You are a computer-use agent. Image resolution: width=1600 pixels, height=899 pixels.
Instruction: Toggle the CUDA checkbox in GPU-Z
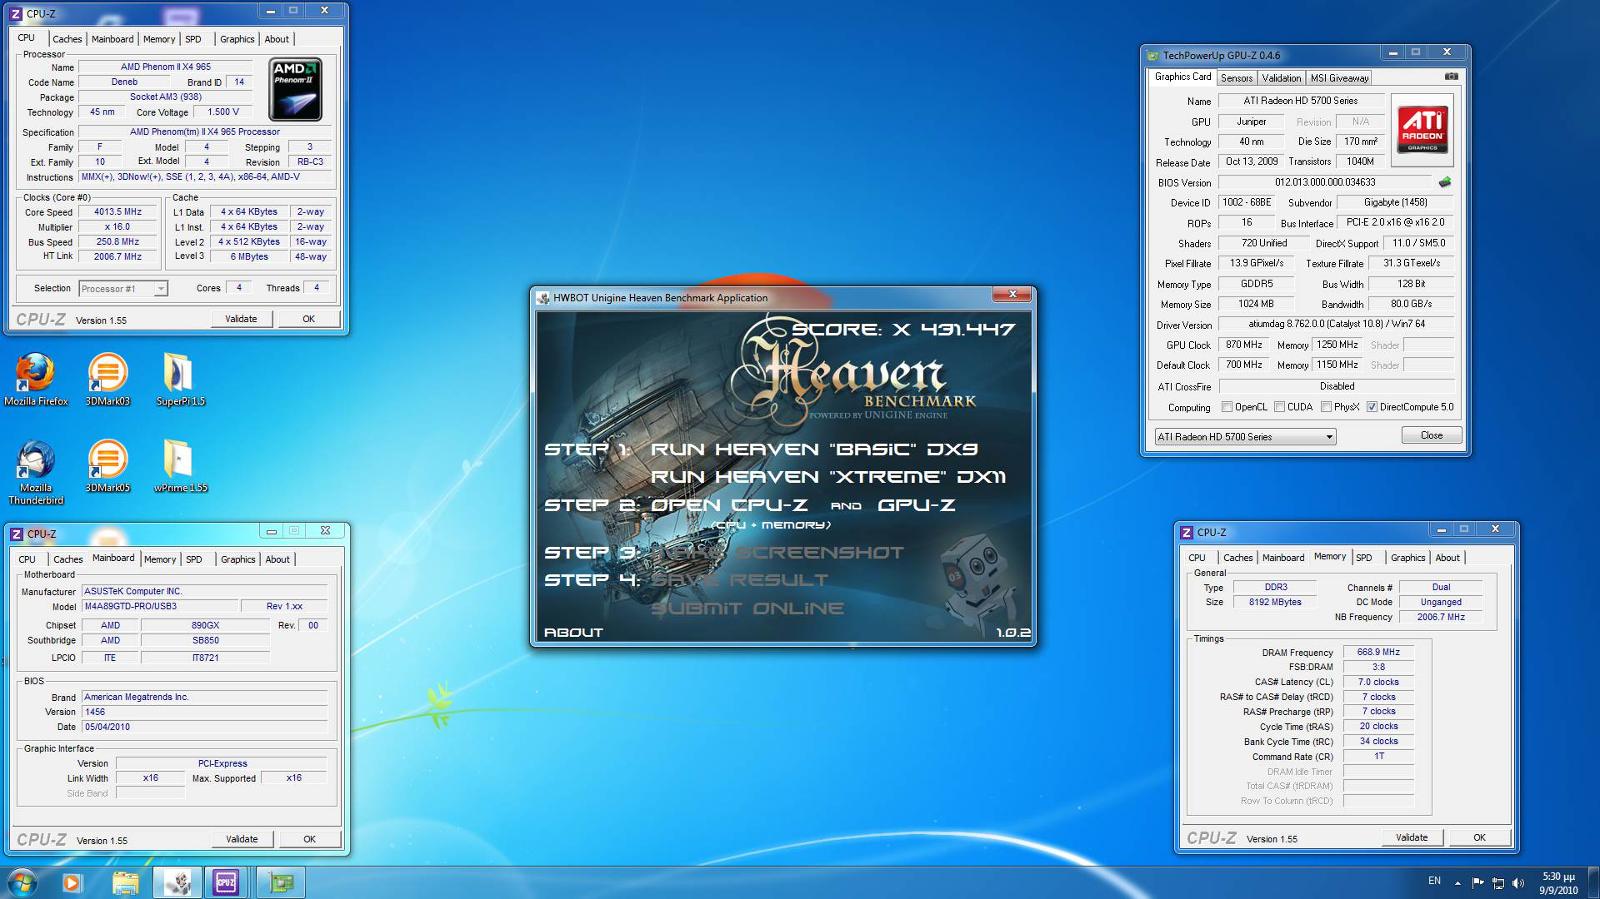(x=1279, y=407)
